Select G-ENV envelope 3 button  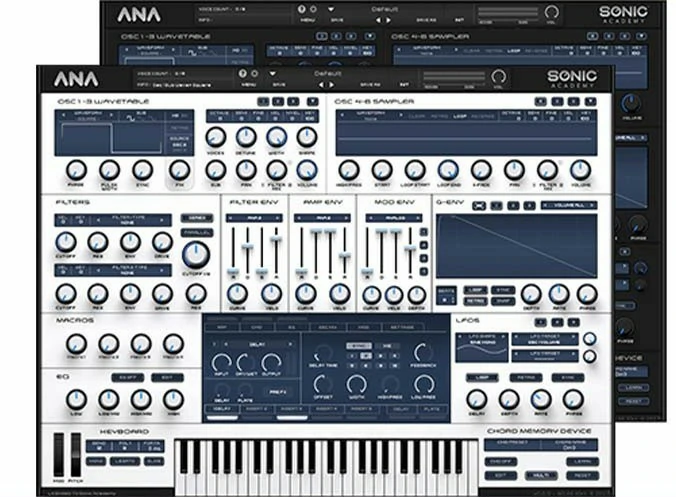point(529,206)
